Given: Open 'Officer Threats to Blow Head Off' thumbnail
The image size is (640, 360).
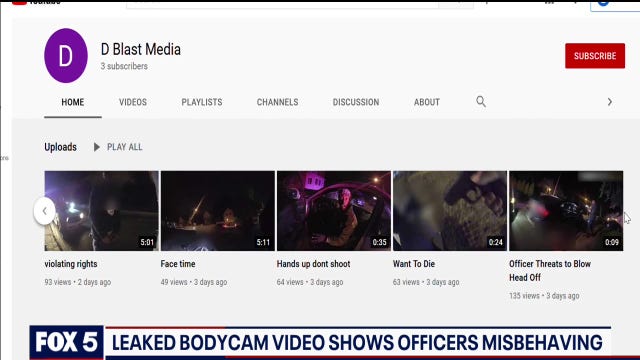Looking at the screenshot, I should point(566,211).
